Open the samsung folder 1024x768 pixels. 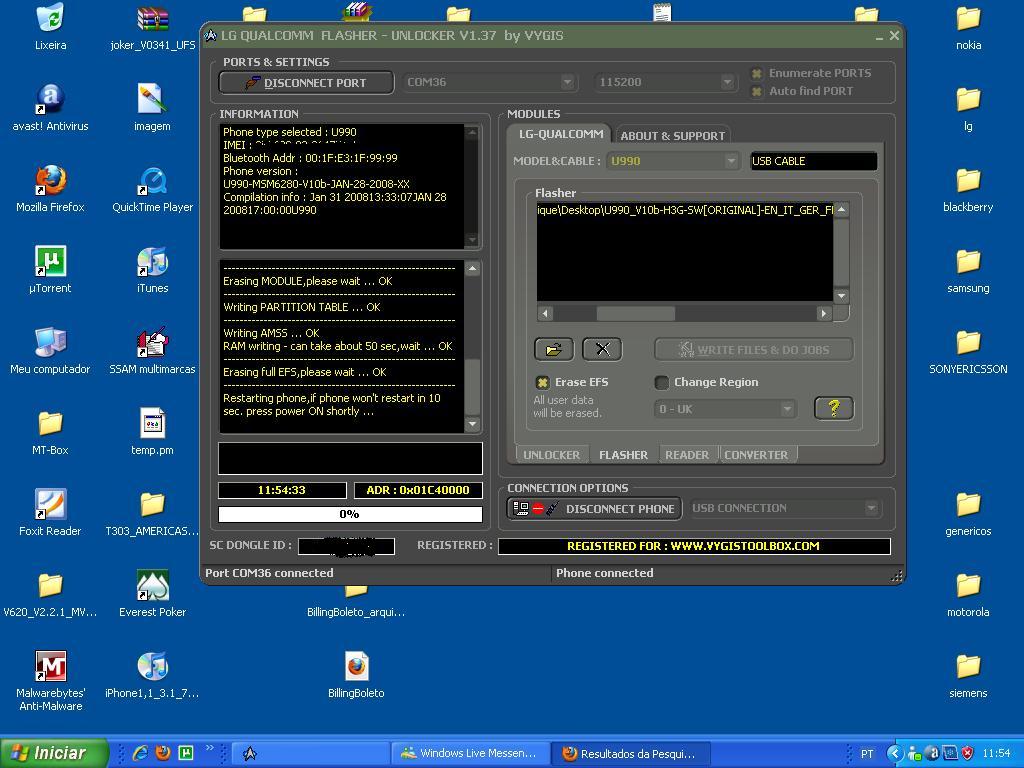[968, 261]
